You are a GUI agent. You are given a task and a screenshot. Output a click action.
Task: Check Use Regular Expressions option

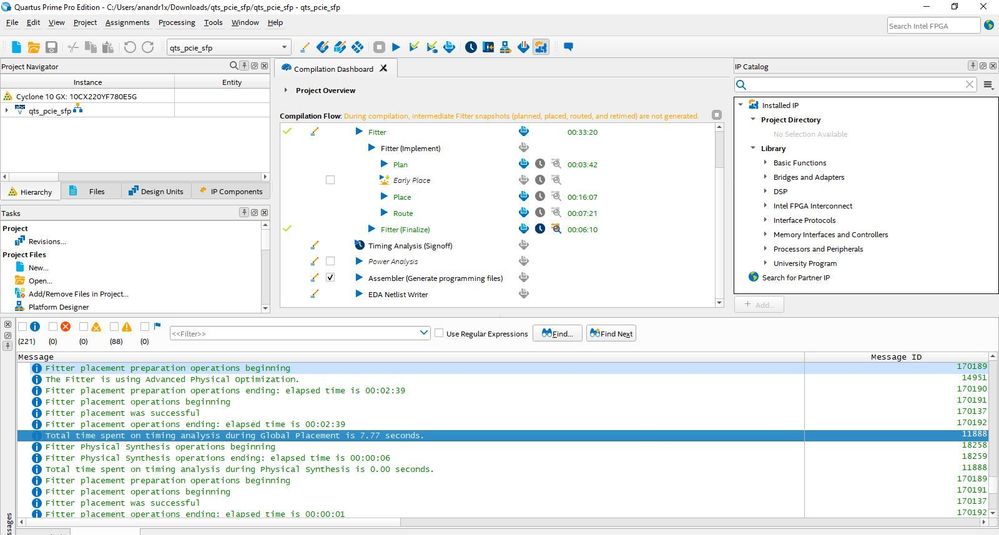pyautogui.click(x=440, y=333)
